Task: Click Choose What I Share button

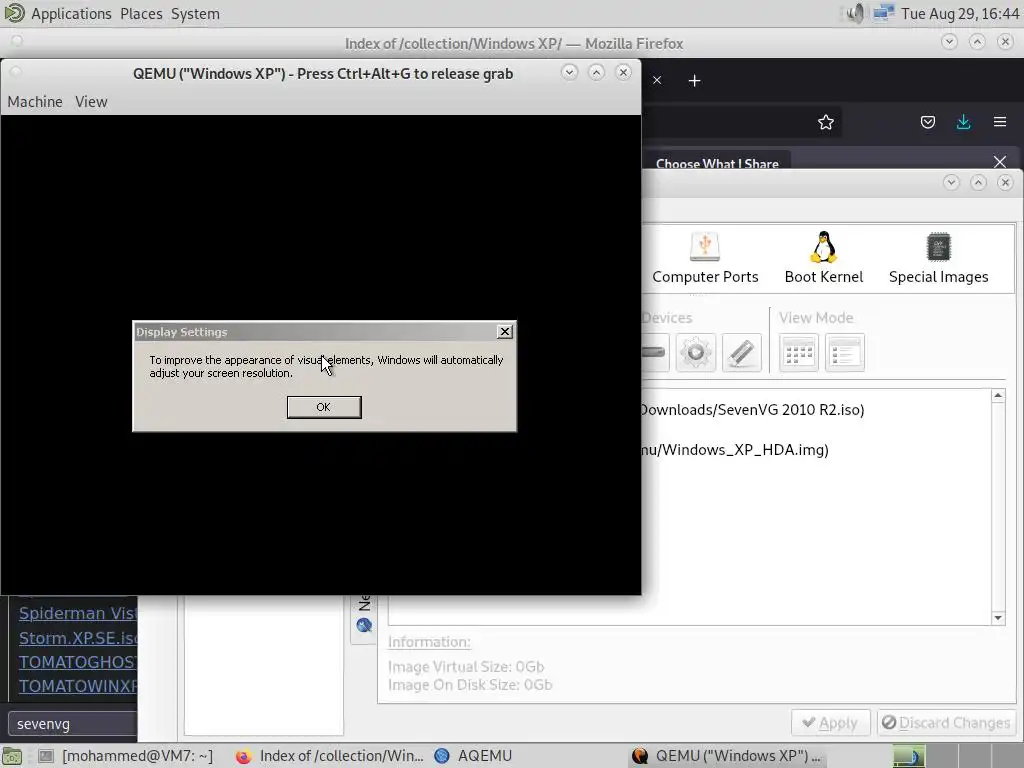Action: click(717, 163)
